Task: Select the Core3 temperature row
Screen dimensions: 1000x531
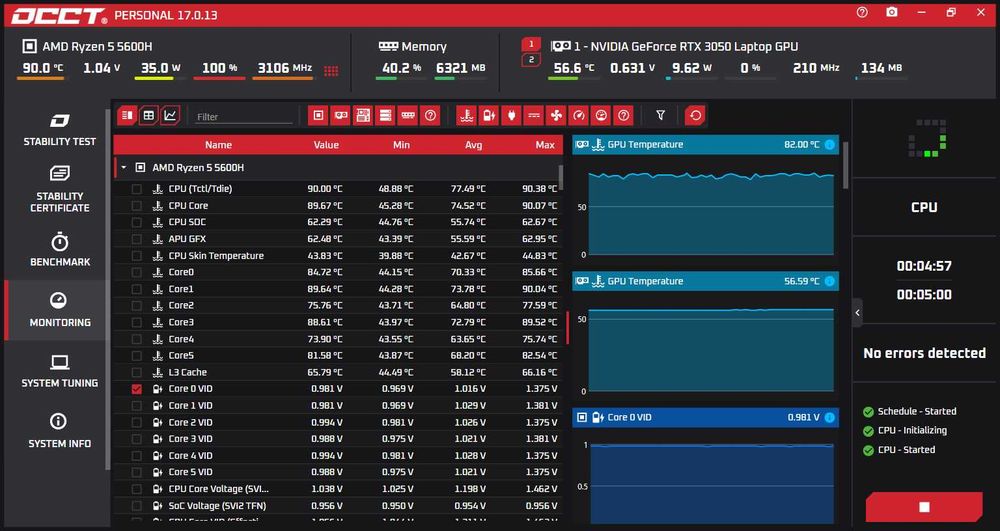Action: click(338, 323)
